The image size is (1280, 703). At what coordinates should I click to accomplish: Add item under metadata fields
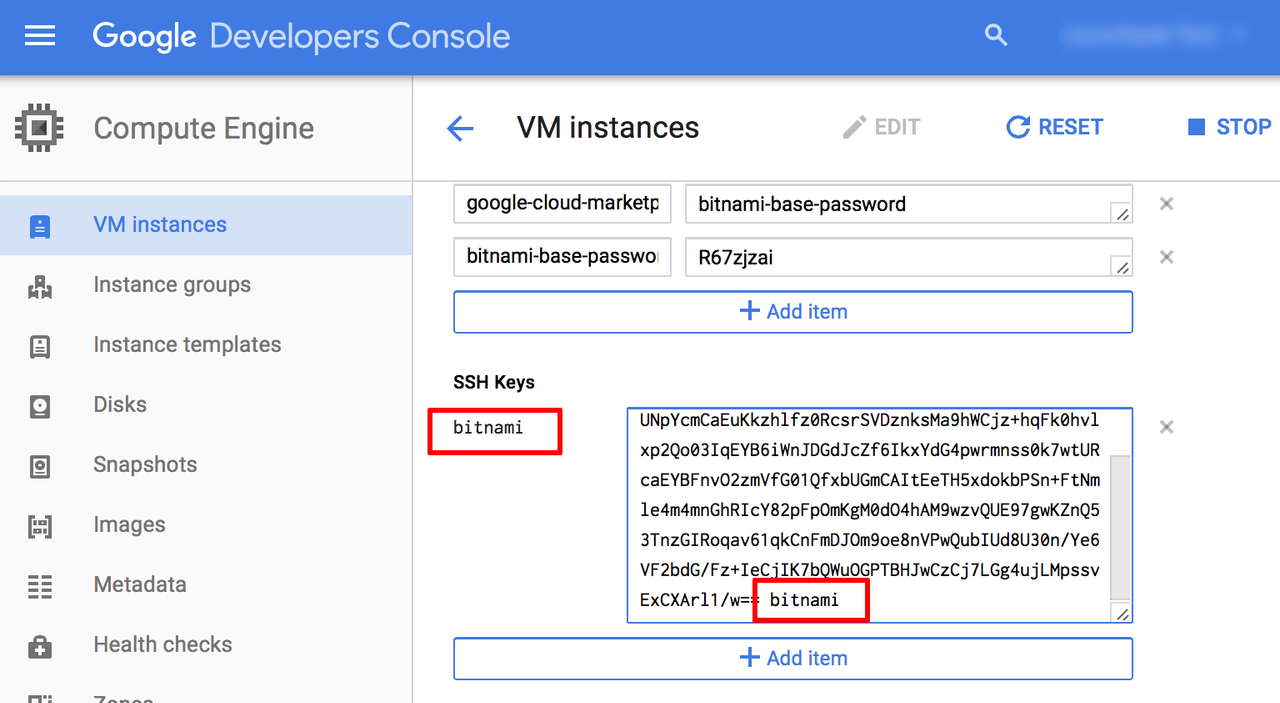click(793, 311)
